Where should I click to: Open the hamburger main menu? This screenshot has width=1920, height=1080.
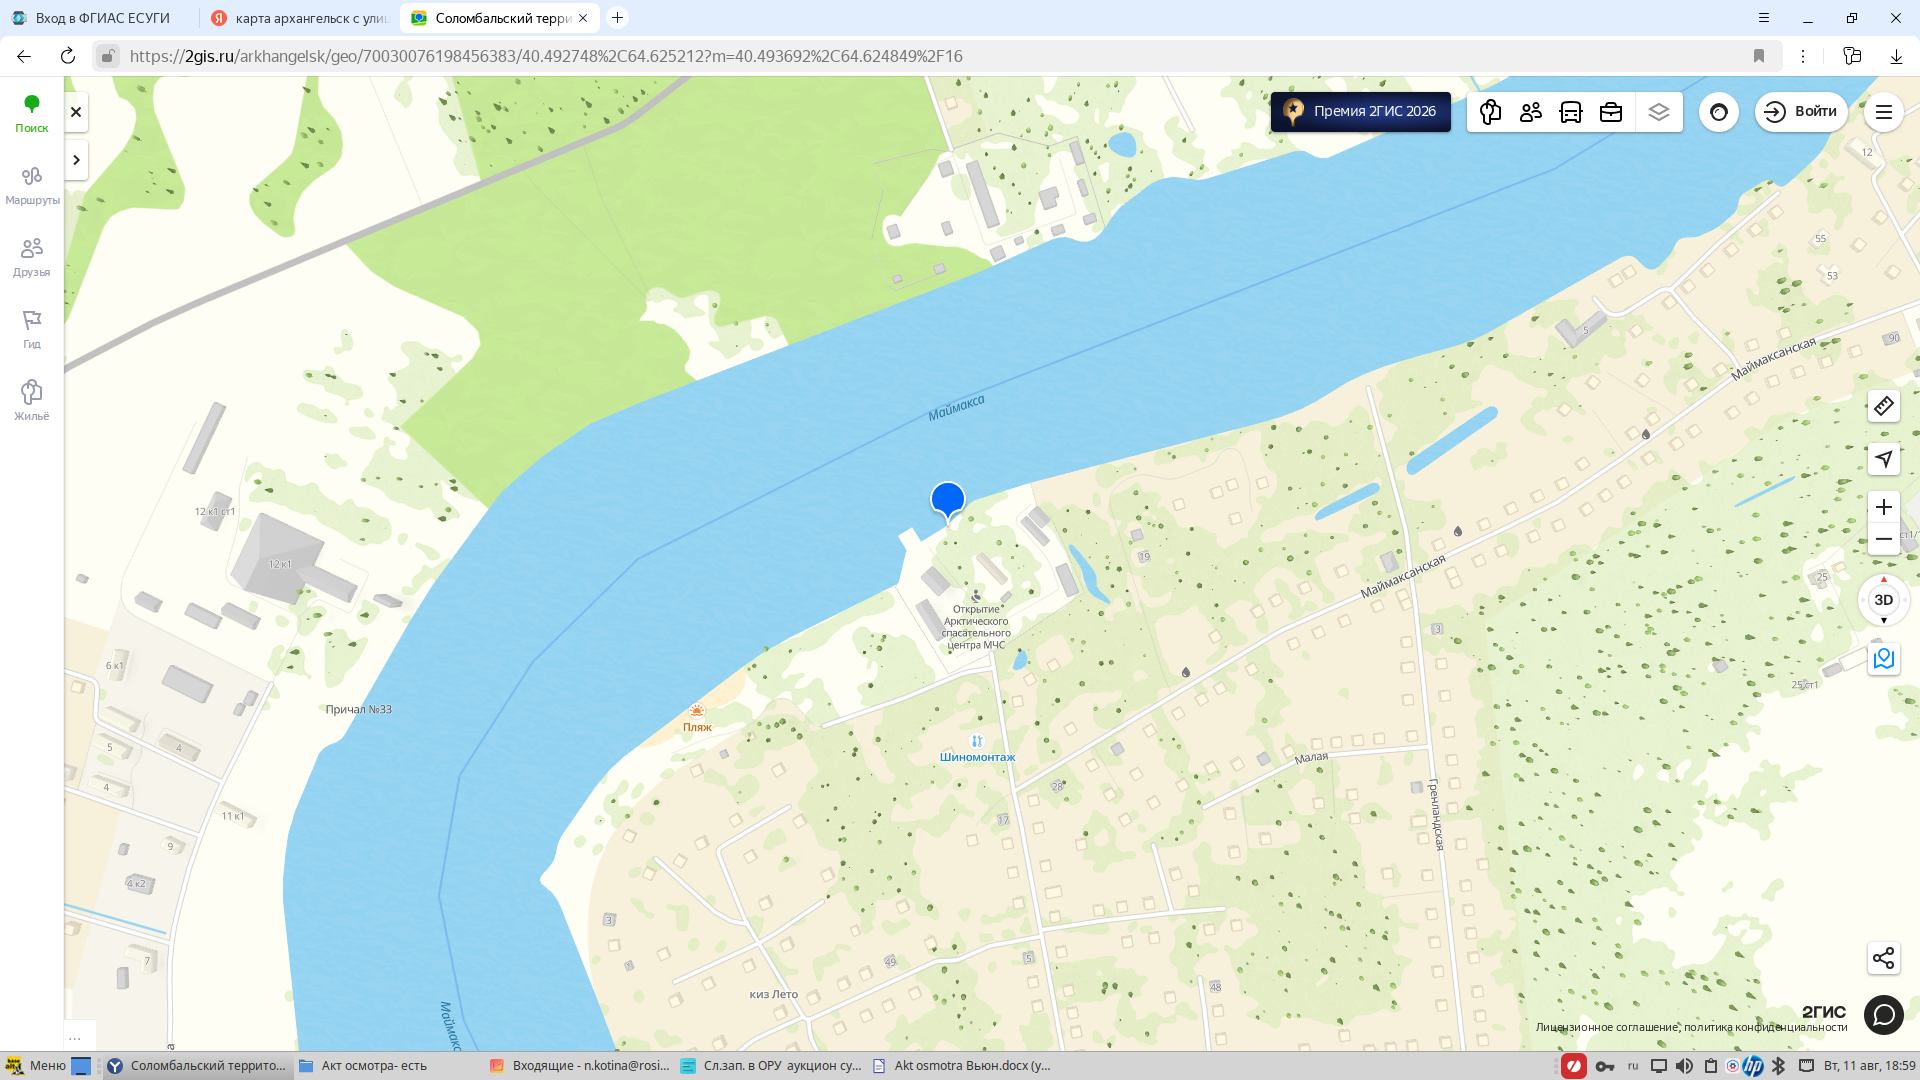1884,112
